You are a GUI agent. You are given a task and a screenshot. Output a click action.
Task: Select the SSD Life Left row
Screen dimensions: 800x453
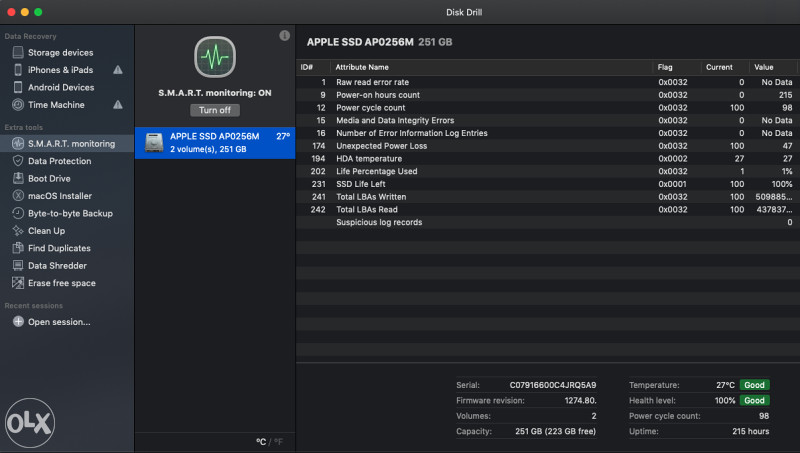click(546, 184)
